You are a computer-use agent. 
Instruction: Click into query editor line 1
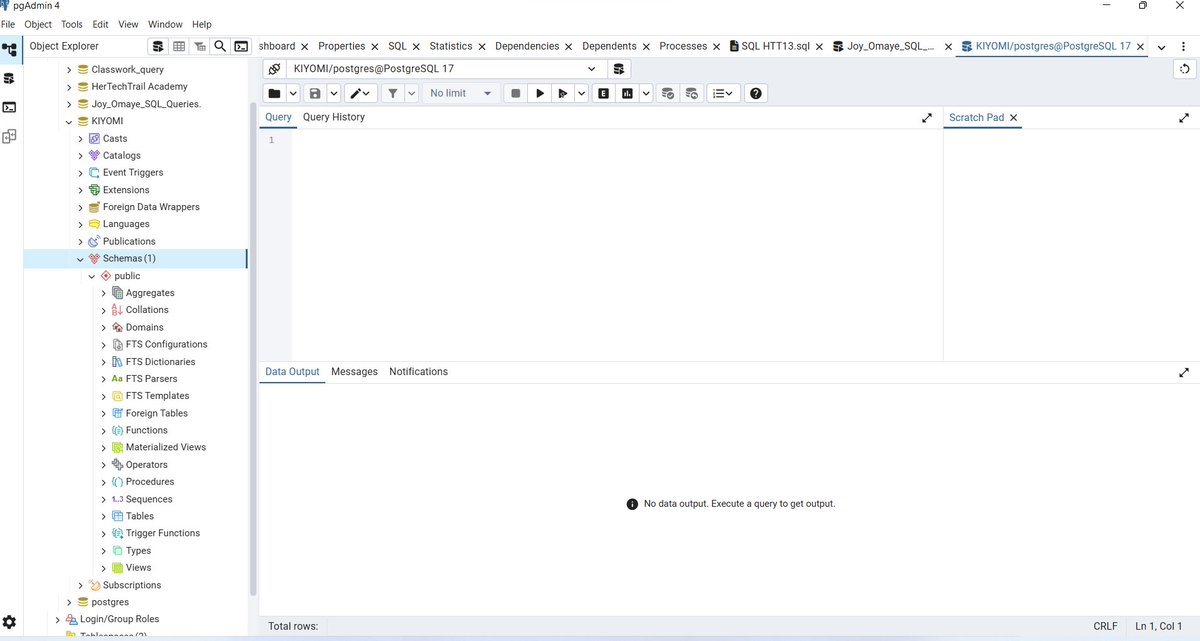[x=617, y=140]
